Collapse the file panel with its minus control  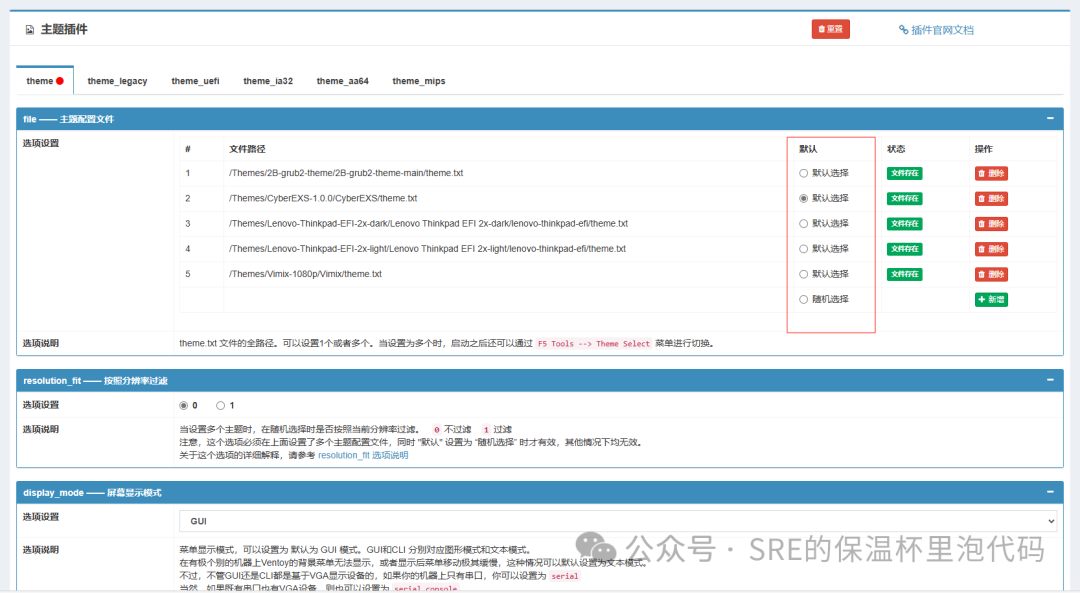1050,118
